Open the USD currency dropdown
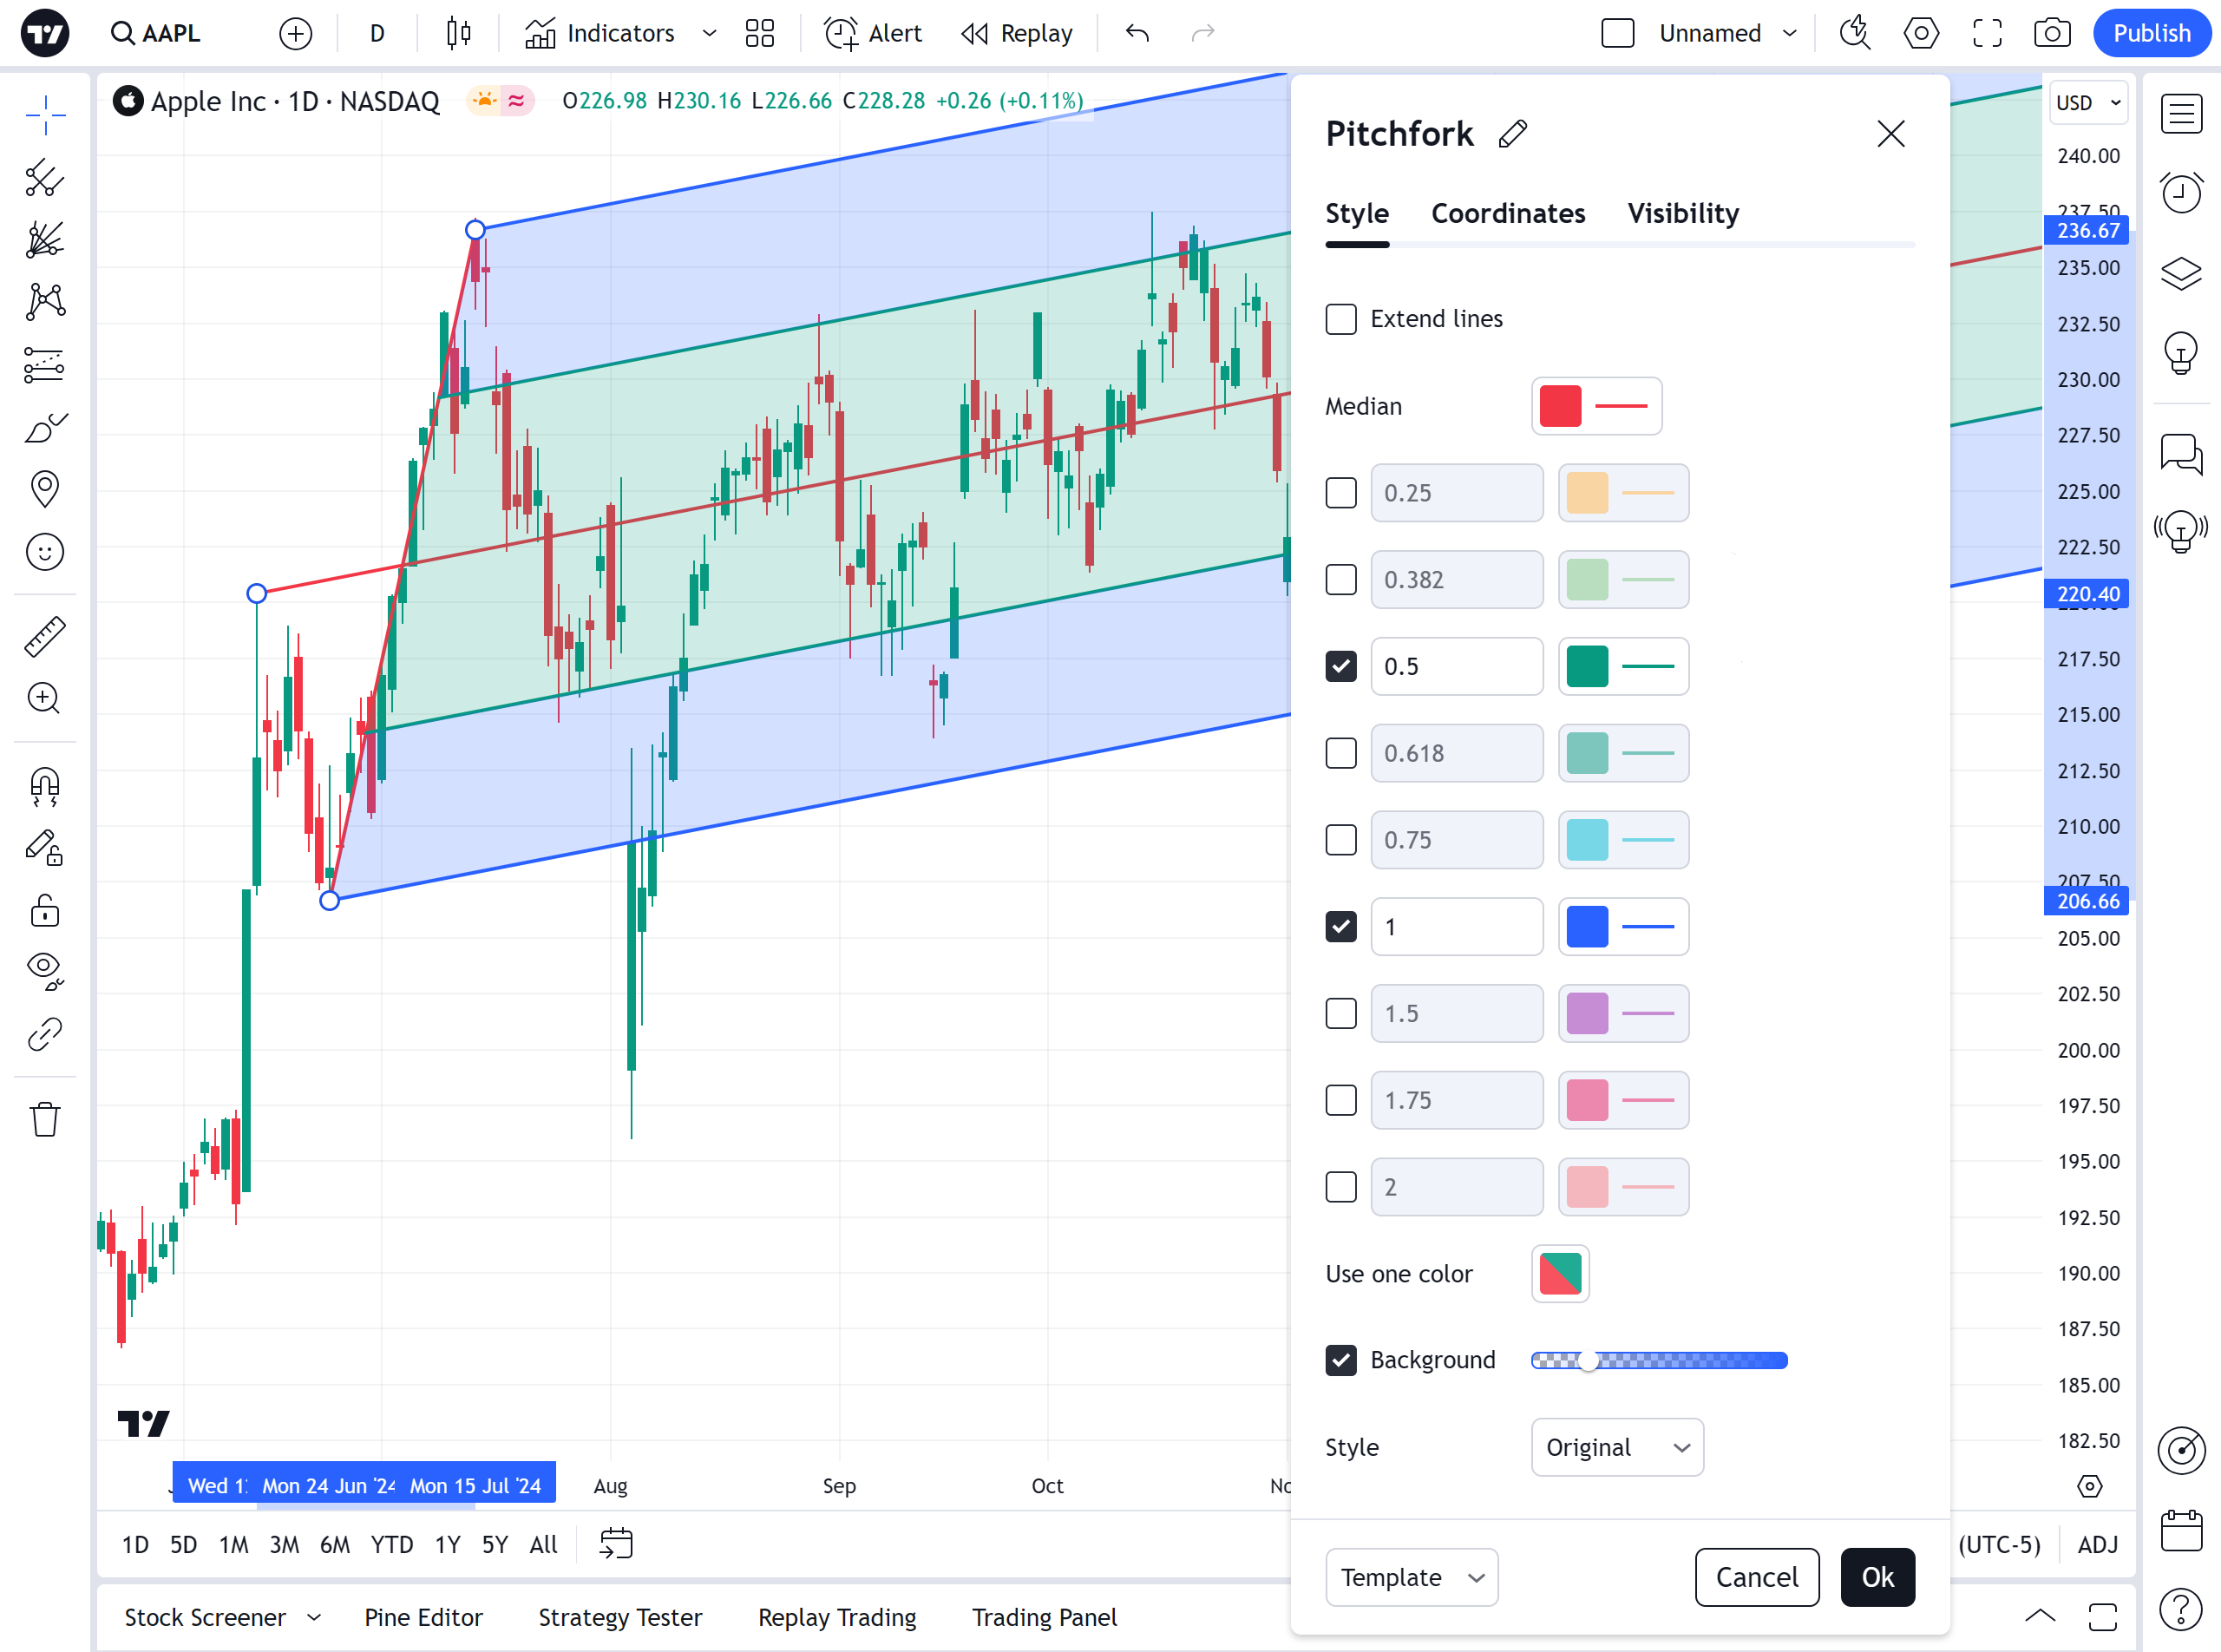This screenshot has height=1652, width=2221. (2087, 103)
